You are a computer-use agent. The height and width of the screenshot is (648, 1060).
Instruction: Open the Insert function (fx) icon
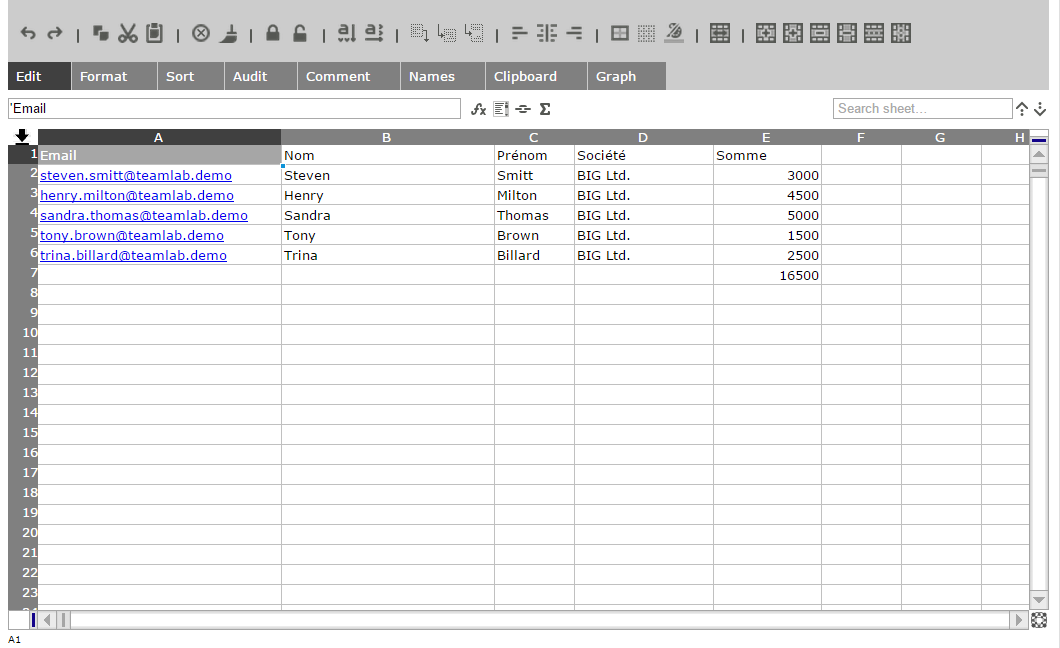pos(478,109)
